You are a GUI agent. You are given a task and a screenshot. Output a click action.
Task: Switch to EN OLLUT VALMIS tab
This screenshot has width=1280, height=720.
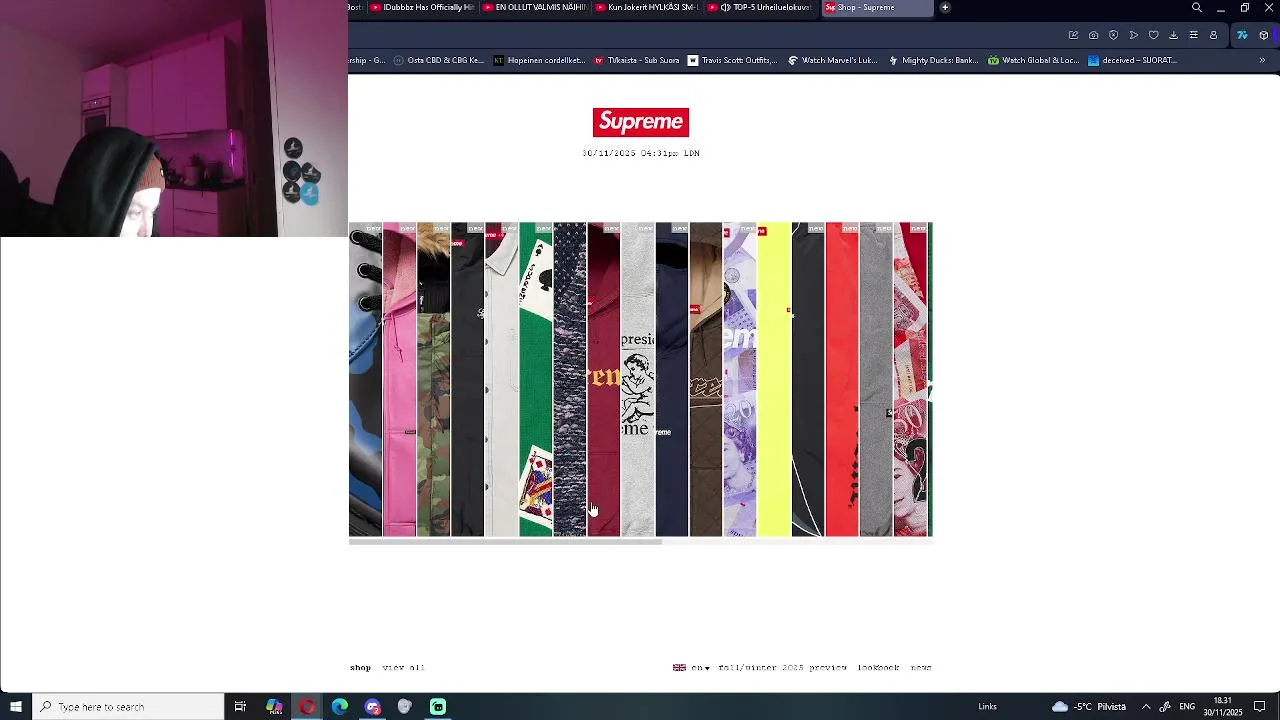click(533, 8)
